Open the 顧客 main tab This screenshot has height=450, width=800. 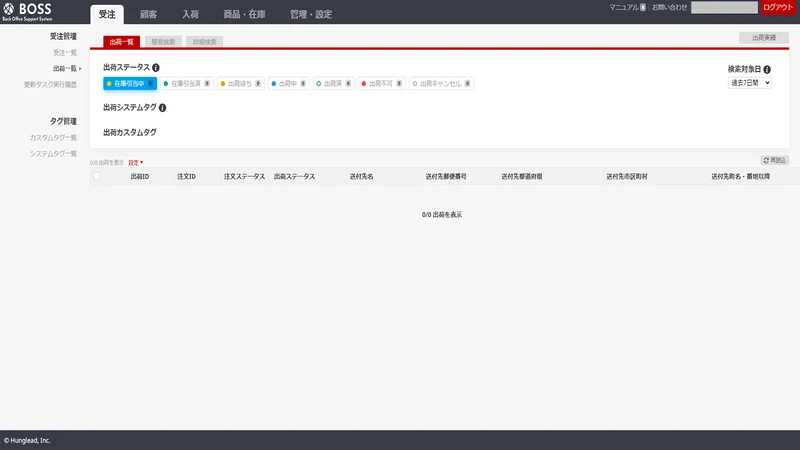coord(148,14)
